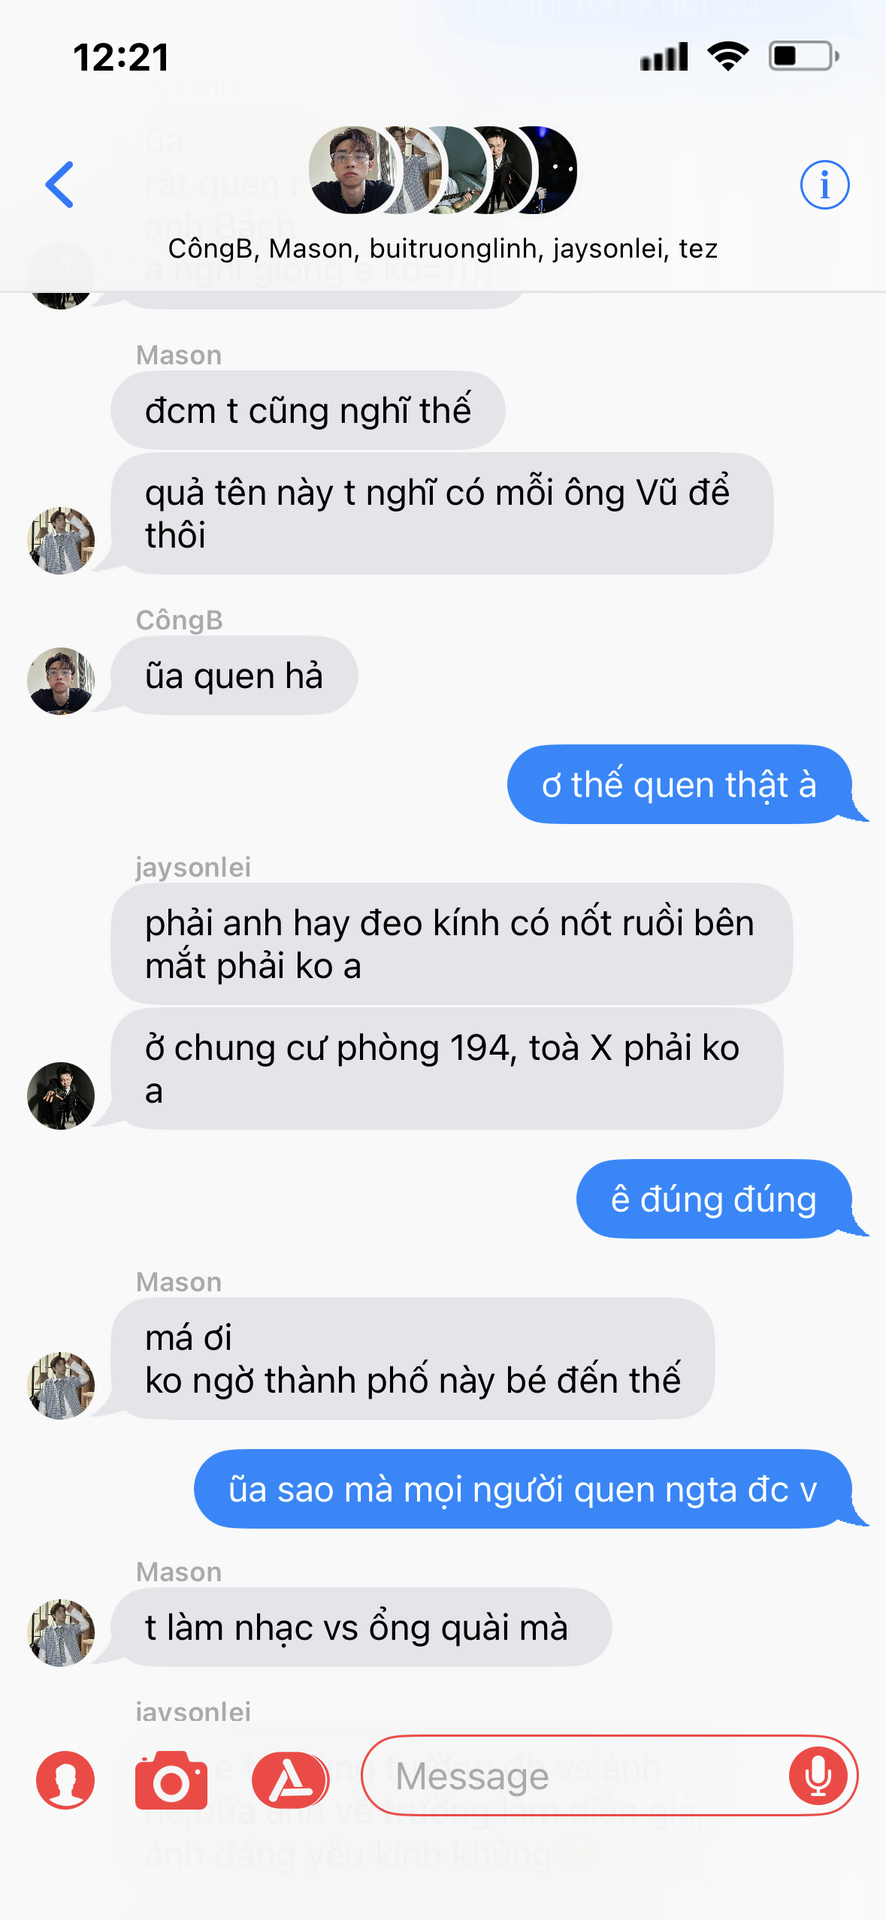Select the blue "ơ thế quen thật à" bubble
886x1920 pixels.
[680, 785]
